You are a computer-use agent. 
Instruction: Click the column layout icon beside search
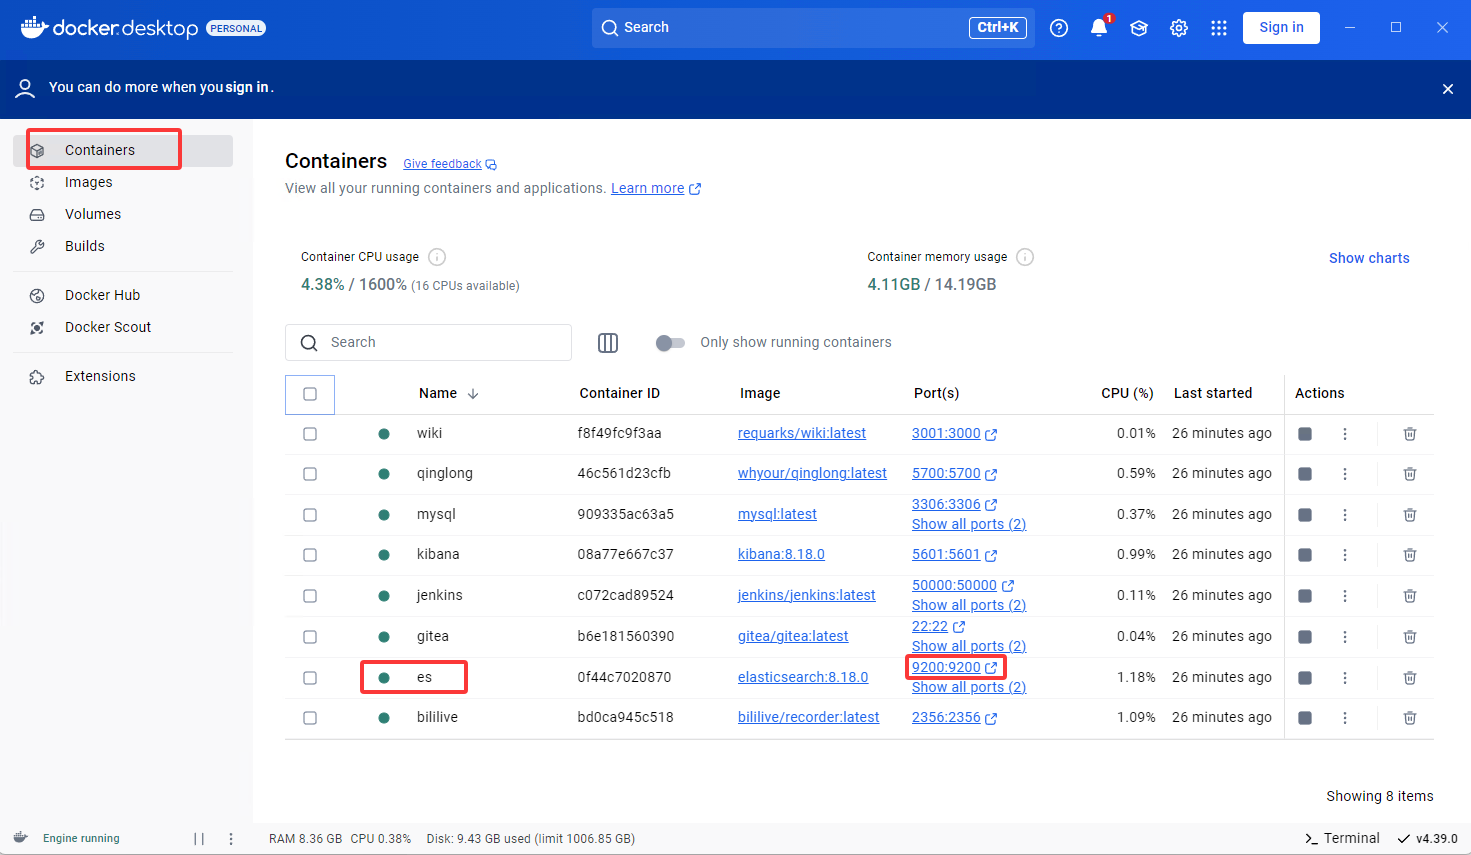point(608,343)
